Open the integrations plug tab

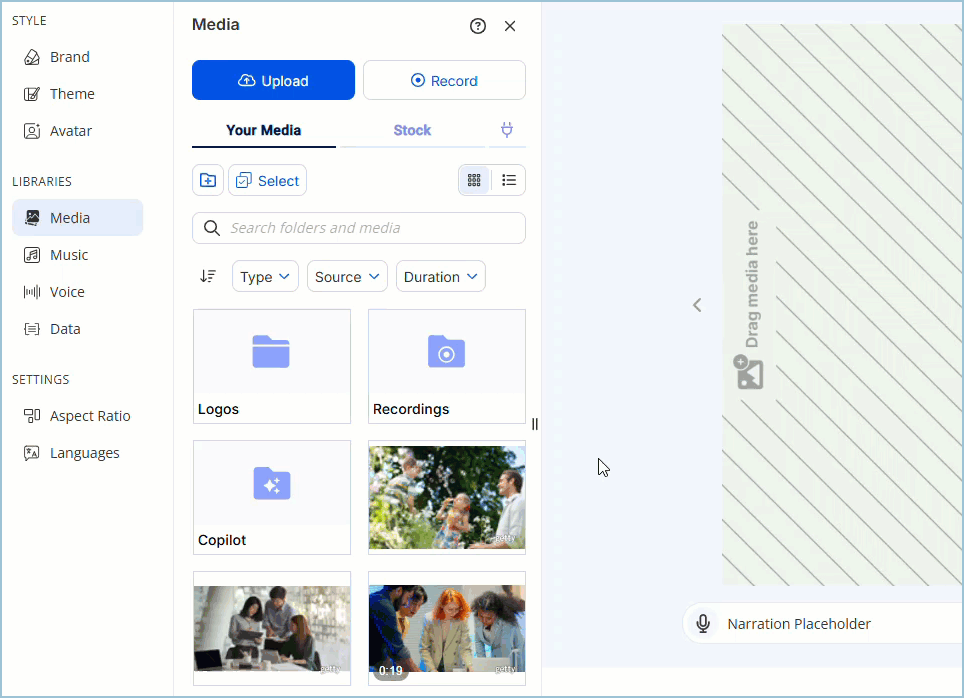[507, 130]
